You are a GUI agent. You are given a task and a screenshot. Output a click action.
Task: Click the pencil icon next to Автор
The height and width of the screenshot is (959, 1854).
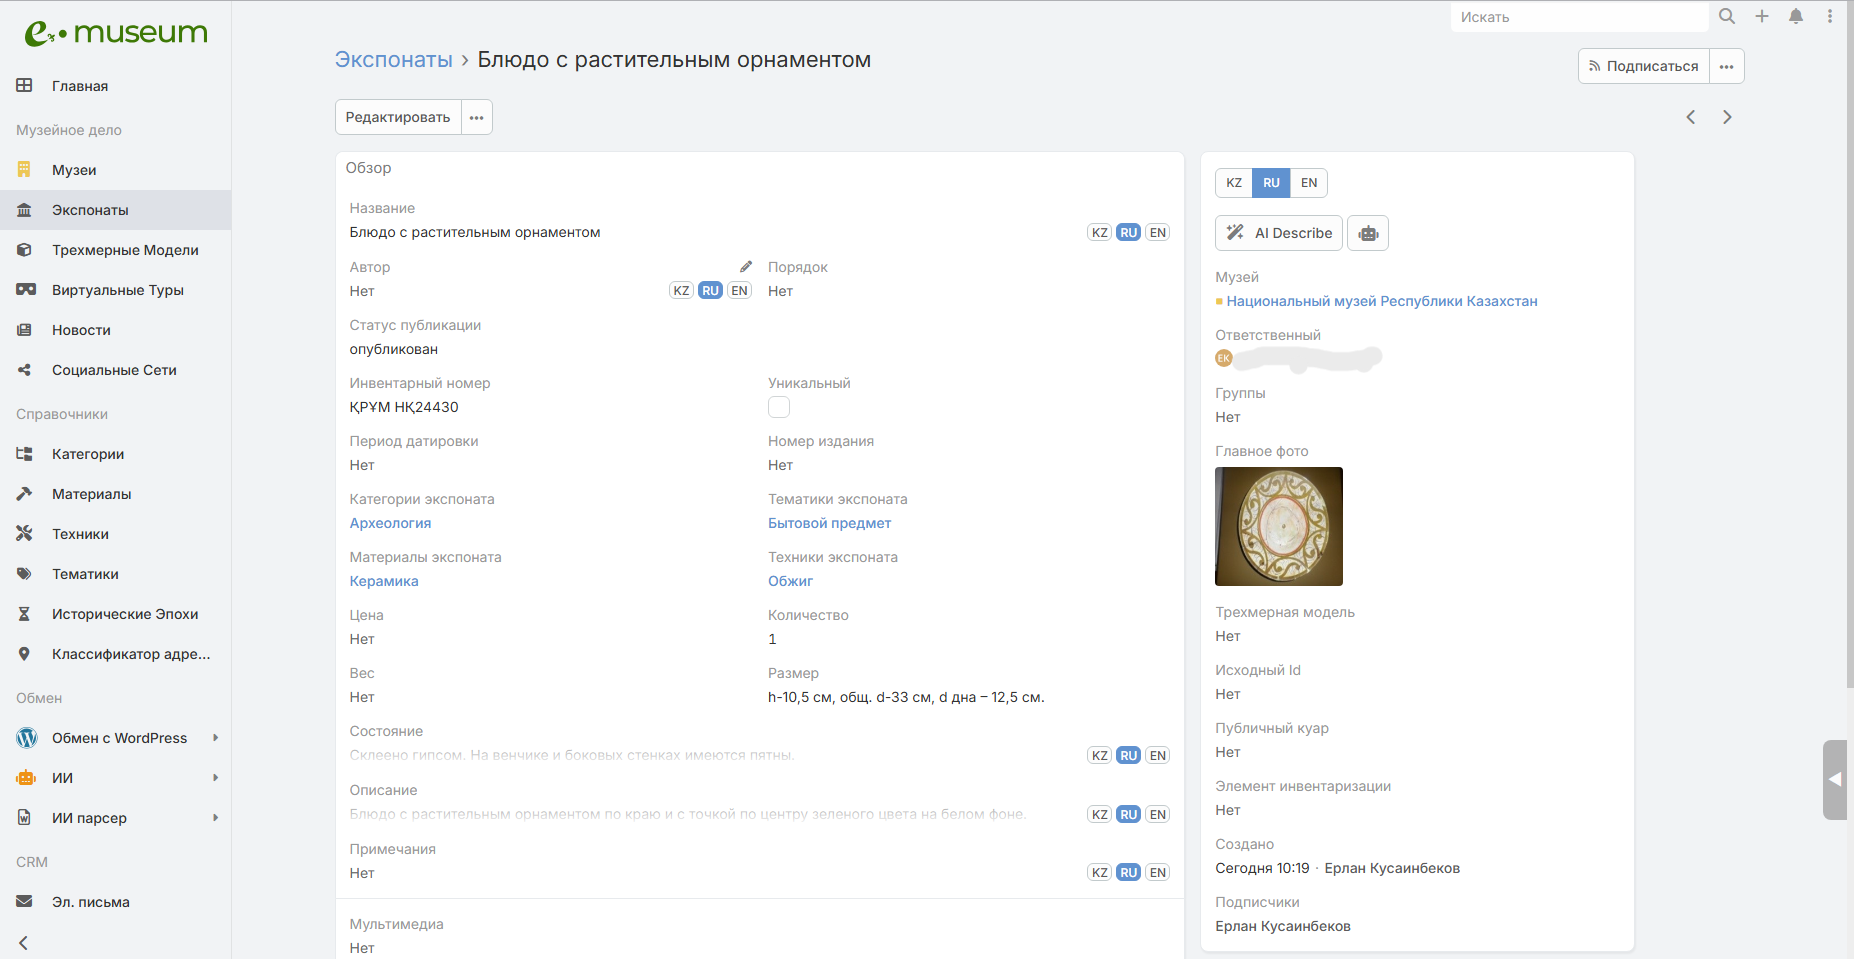click(x=745, y=267)
